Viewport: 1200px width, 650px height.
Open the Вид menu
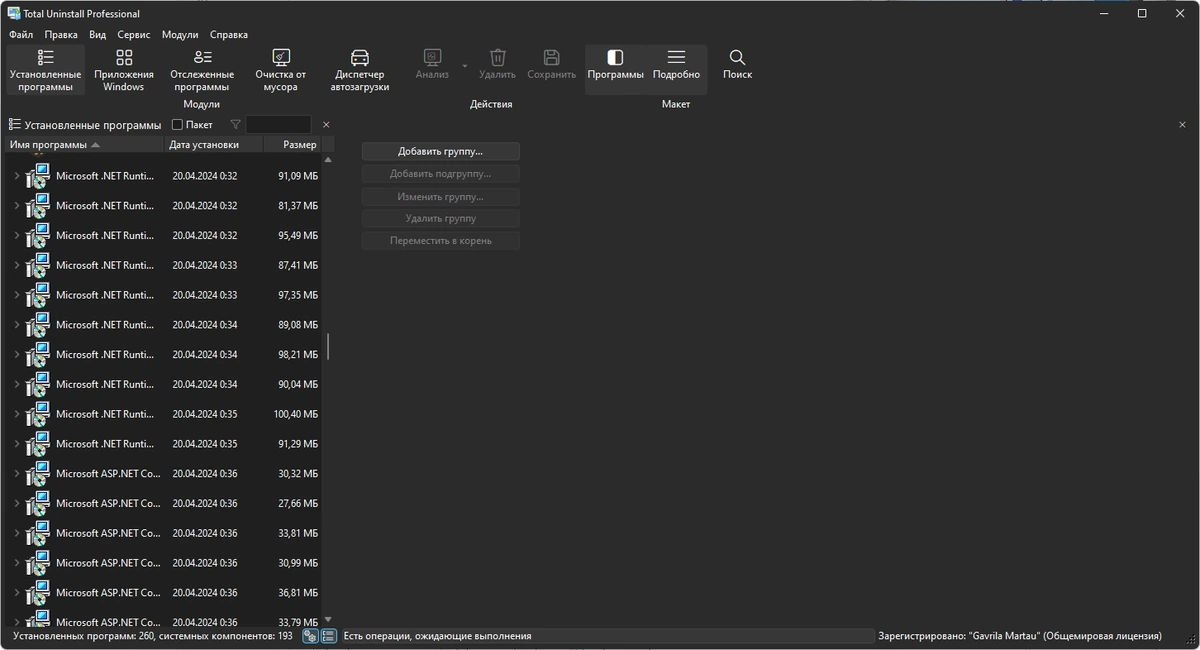(x=98, y=34)
